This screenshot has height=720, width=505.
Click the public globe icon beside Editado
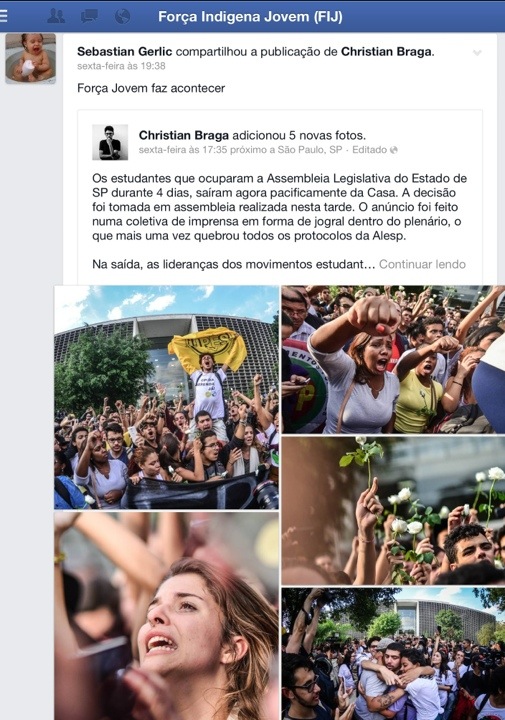click(393, 150)
